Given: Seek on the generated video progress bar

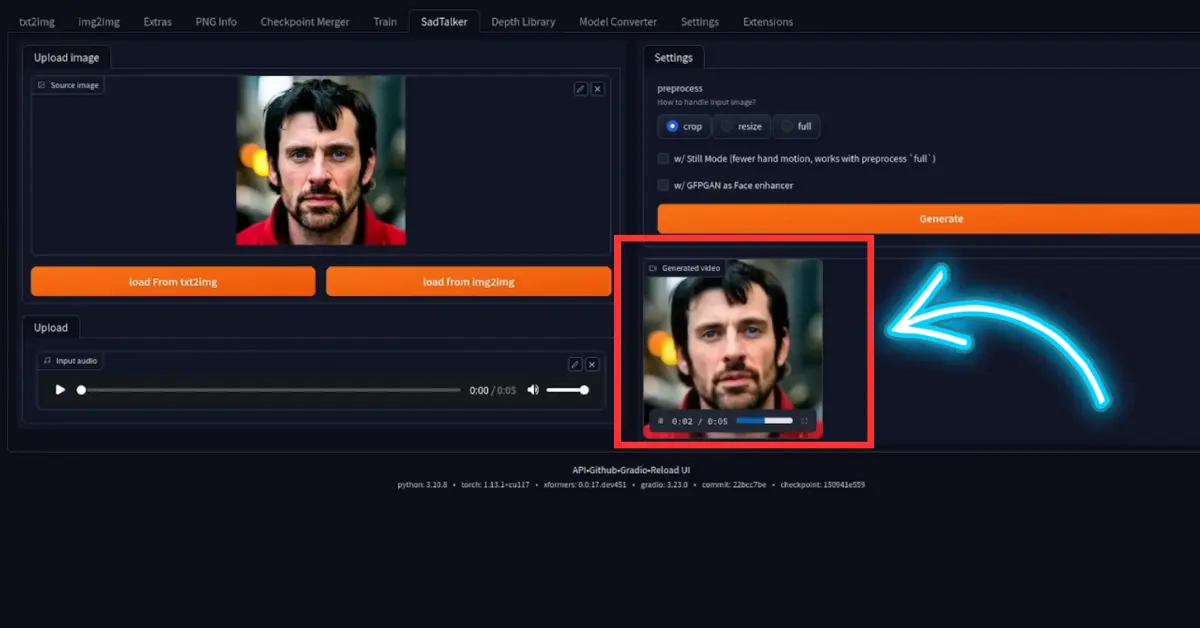Looking at the screenshot, I should click(764, 421).
